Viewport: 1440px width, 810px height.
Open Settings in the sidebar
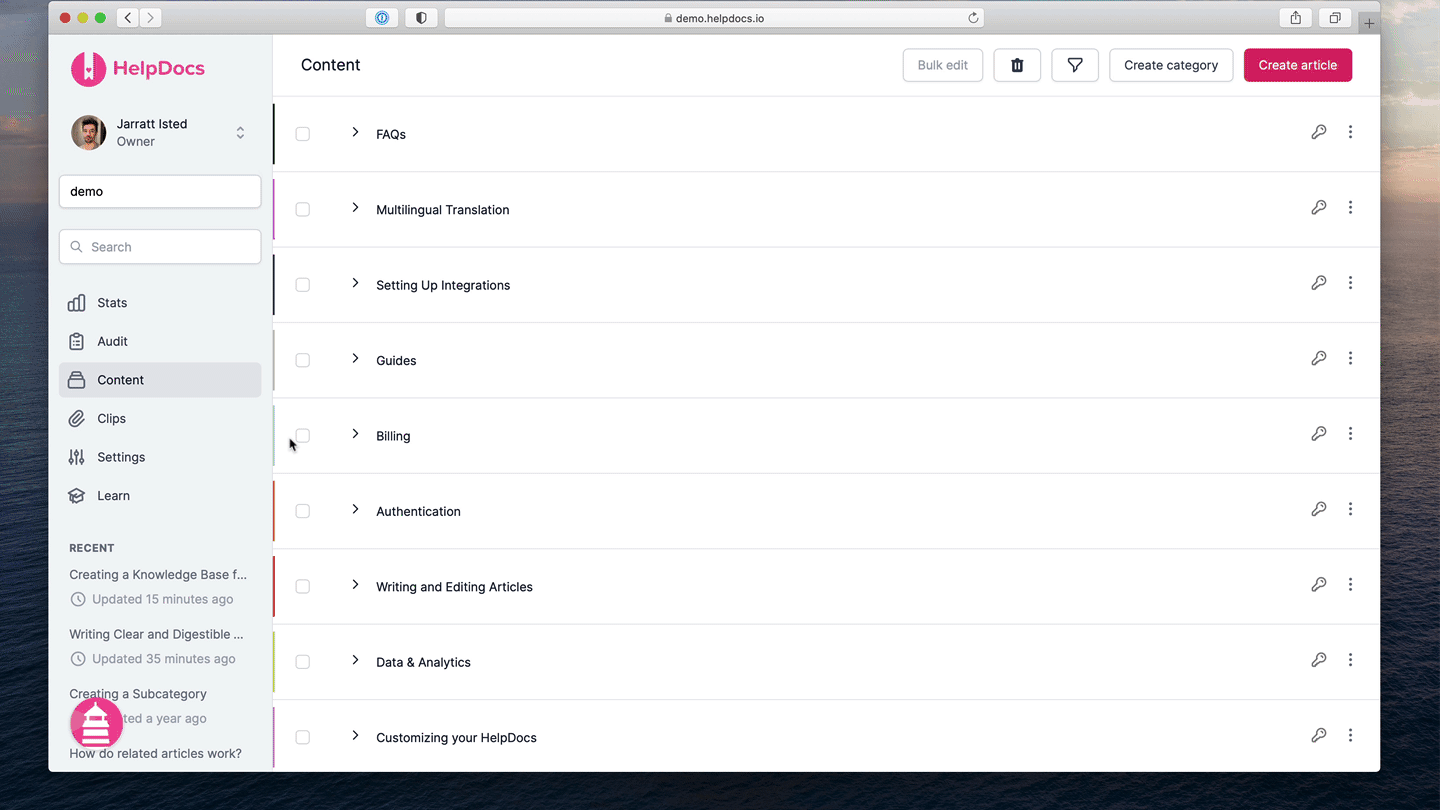(160, 457)
